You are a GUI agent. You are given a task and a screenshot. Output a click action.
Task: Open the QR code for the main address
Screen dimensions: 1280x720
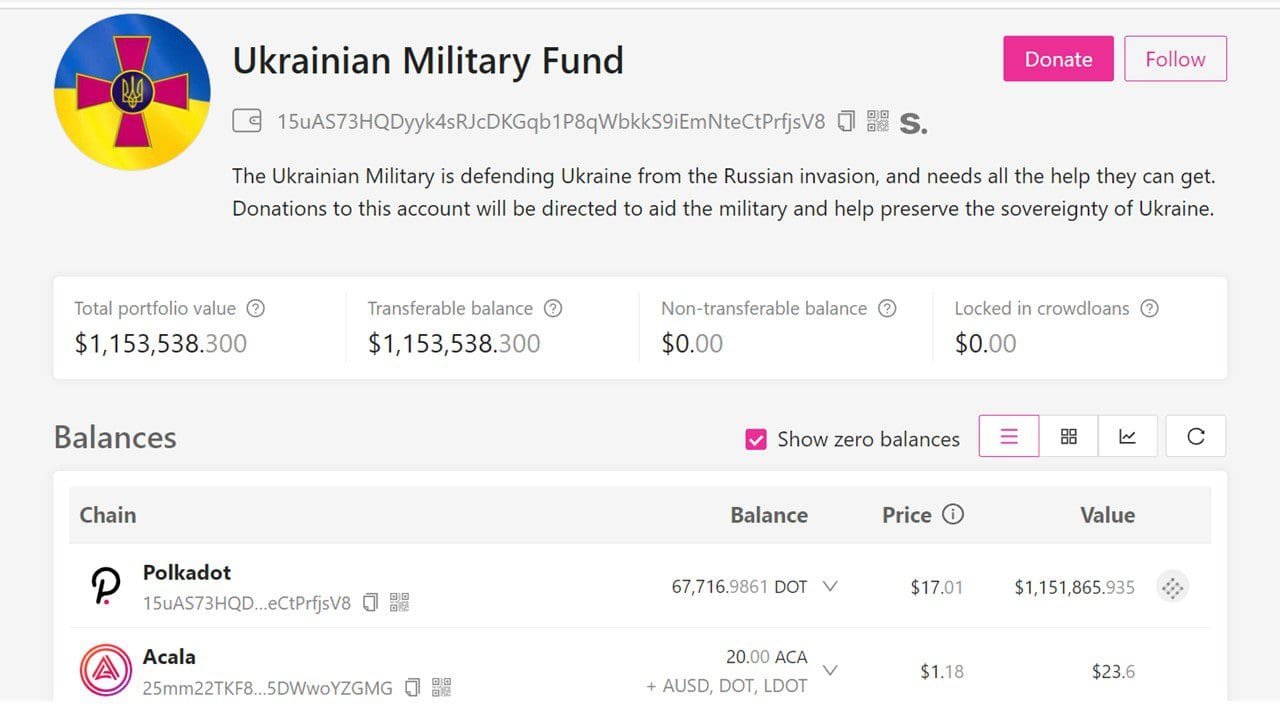pyautogui.click(x=877, y=121)
